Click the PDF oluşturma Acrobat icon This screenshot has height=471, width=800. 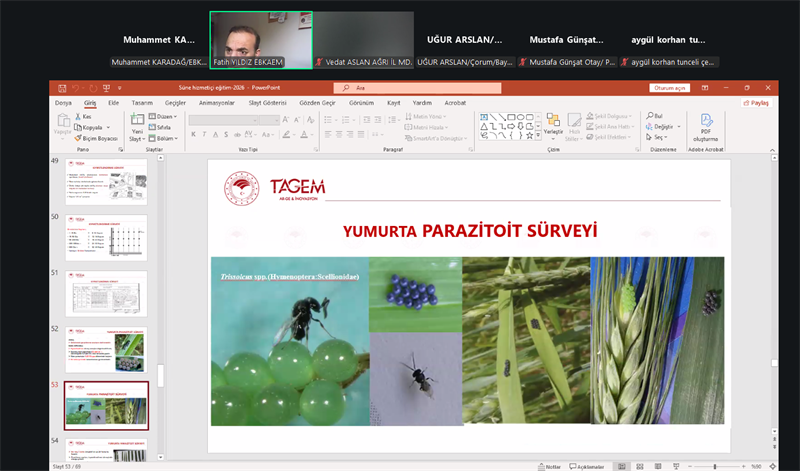[707, 121]
